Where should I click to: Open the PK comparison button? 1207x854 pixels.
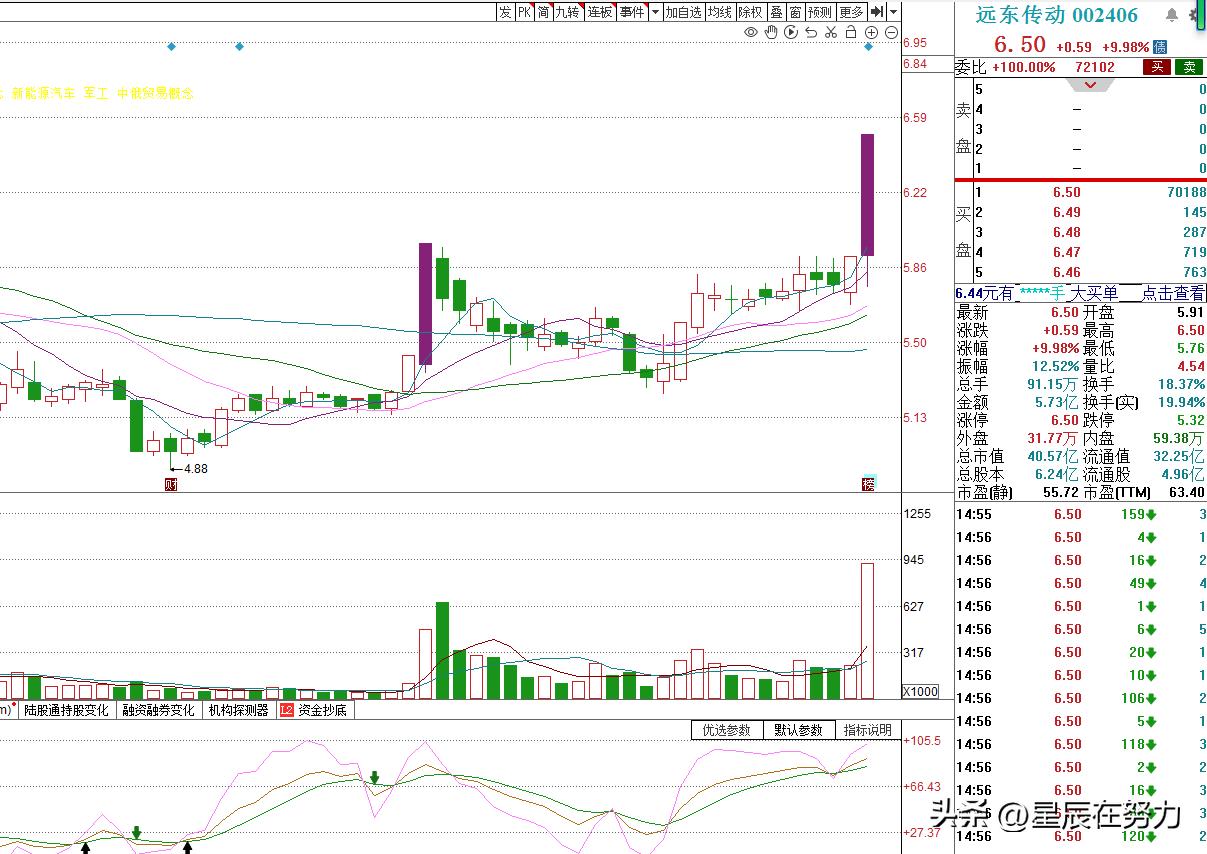pyautogui.click(x=524, y=12)
